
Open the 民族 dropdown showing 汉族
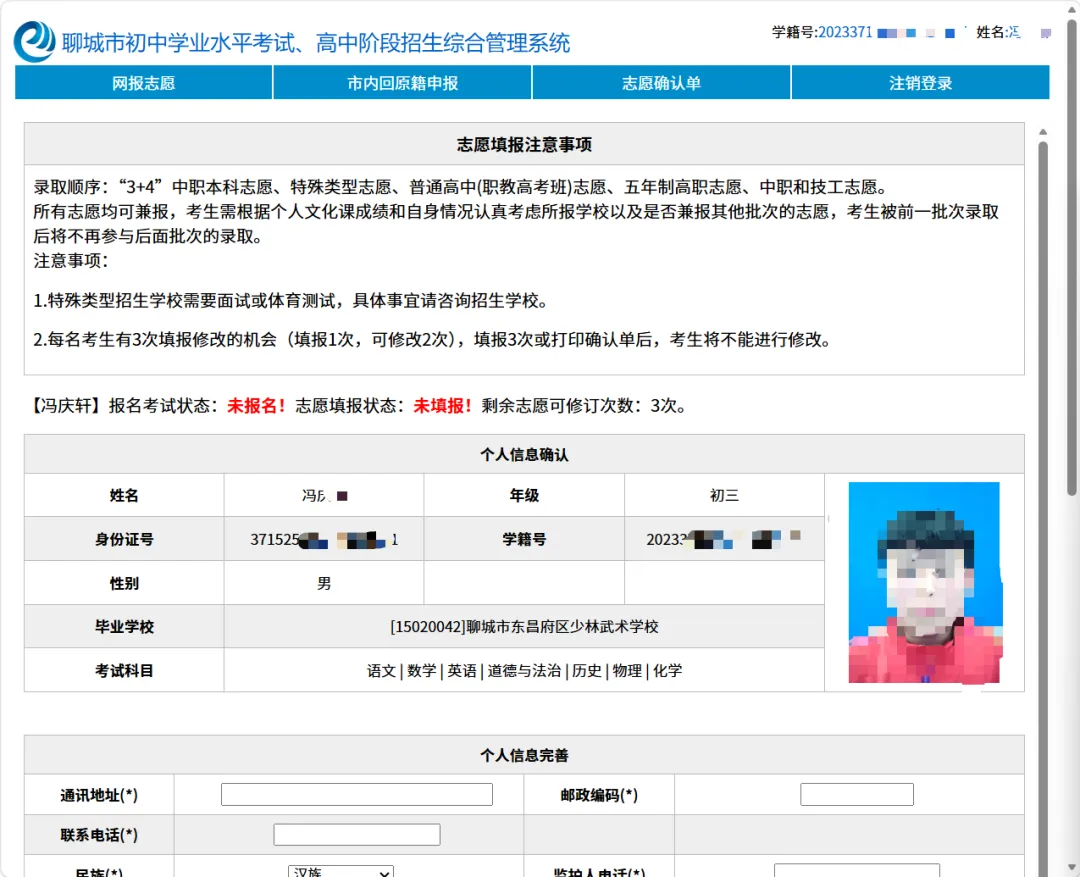click(341, 871)
